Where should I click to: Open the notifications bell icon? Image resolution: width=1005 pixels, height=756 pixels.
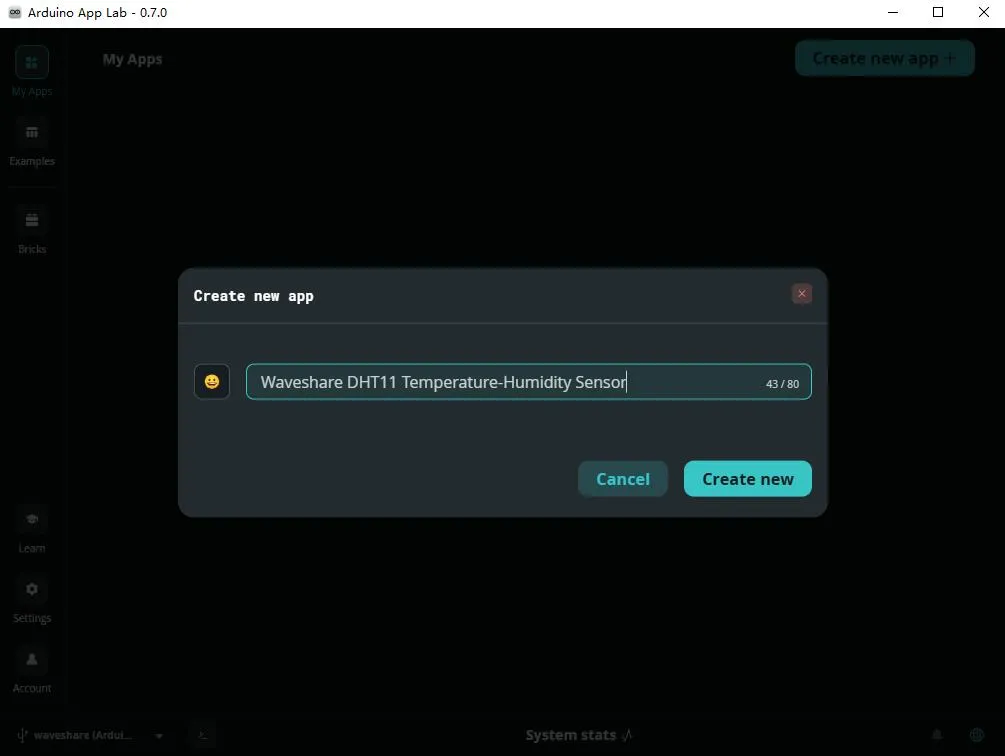coord(936,735)
